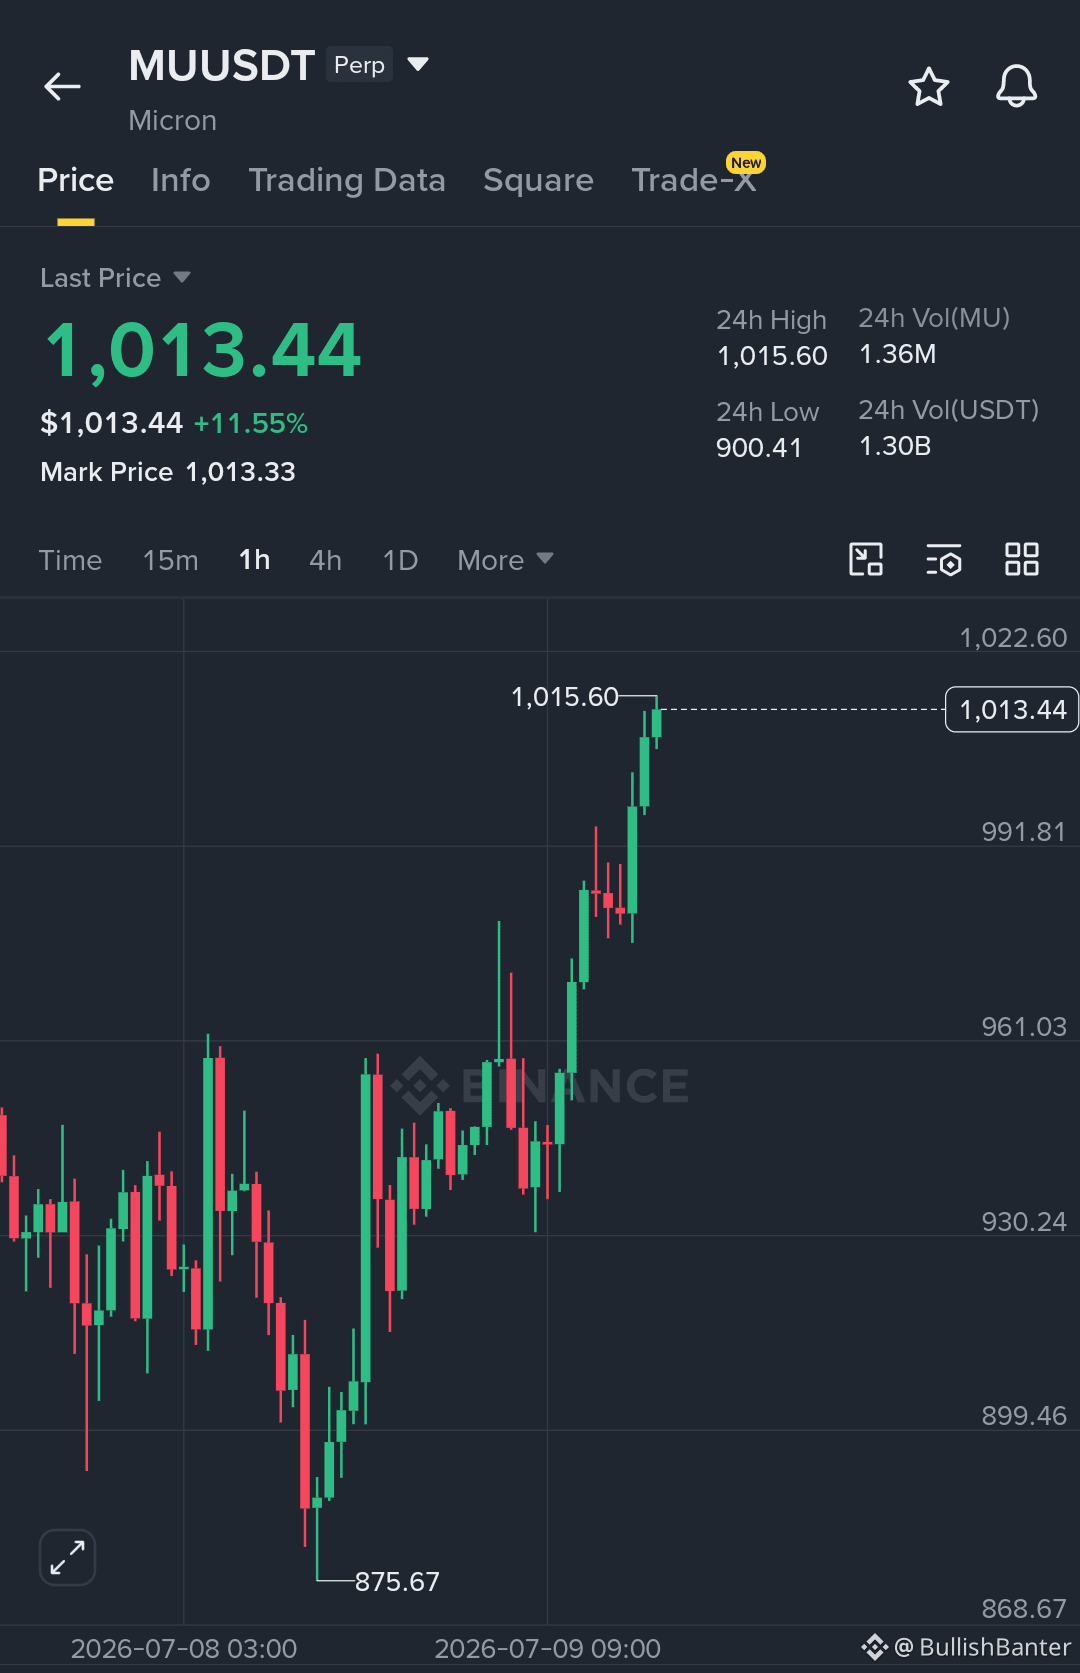Switch to the Info tab
Screen dimensions: 1080x1673
(x=181, y=180)
